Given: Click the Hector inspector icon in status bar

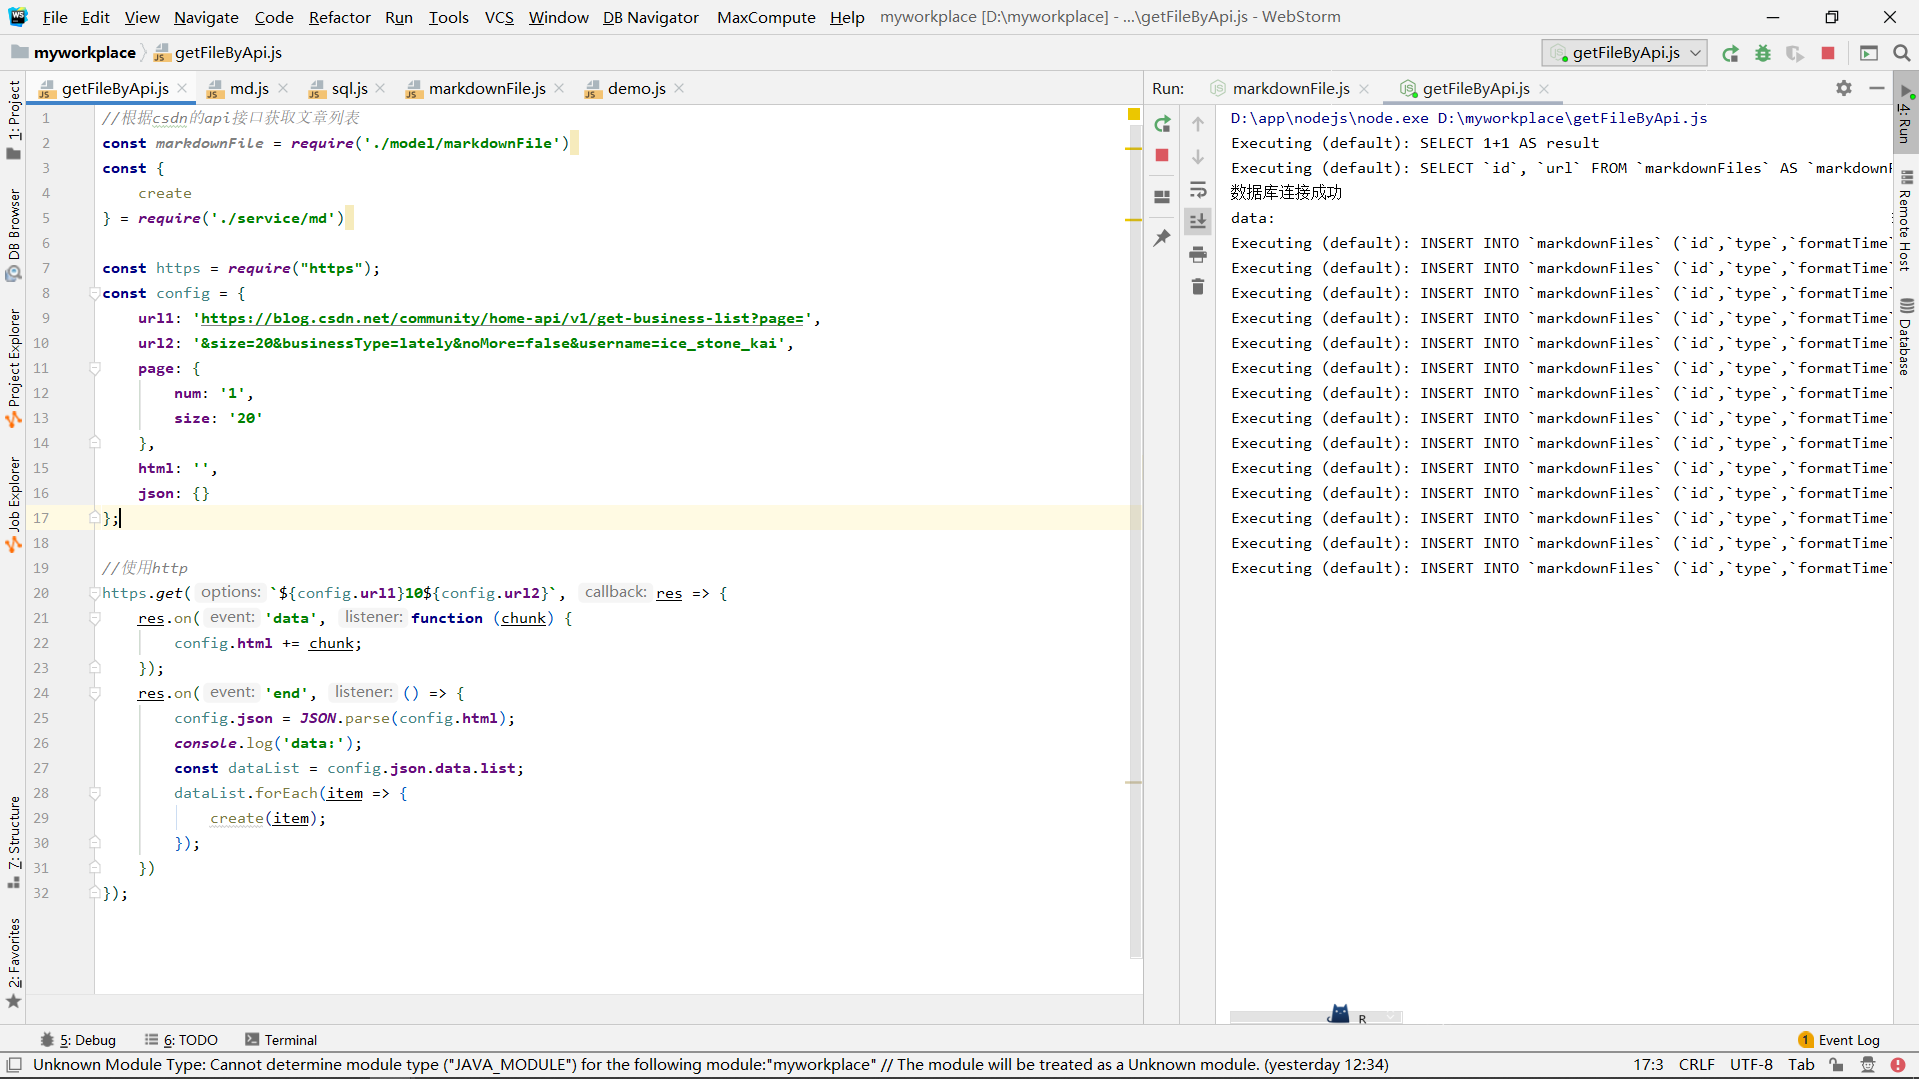Looking at the screenshot, I should tap(1867, 1065).
